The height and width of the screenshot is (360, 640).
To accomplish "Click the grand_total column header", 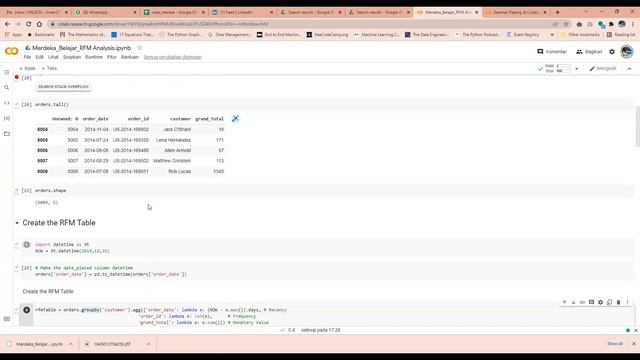I will click(209, 119).
